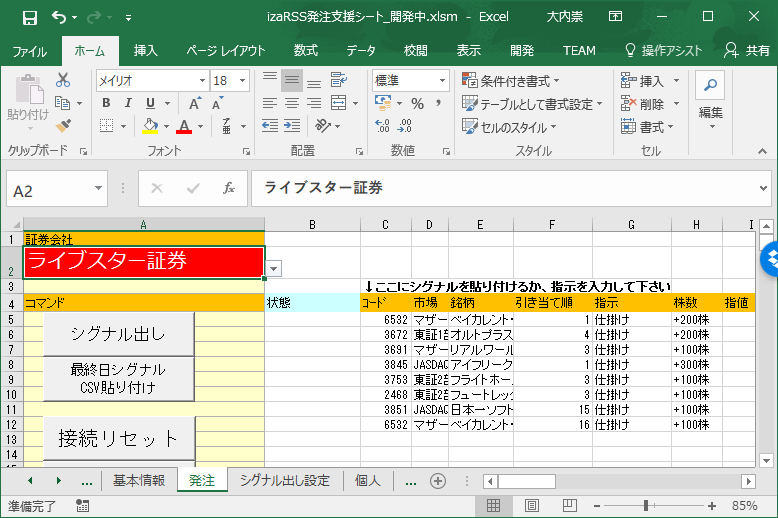The image size is (778, 518).
Task: Merge and center the cells
Action: [x=338, y=103]
